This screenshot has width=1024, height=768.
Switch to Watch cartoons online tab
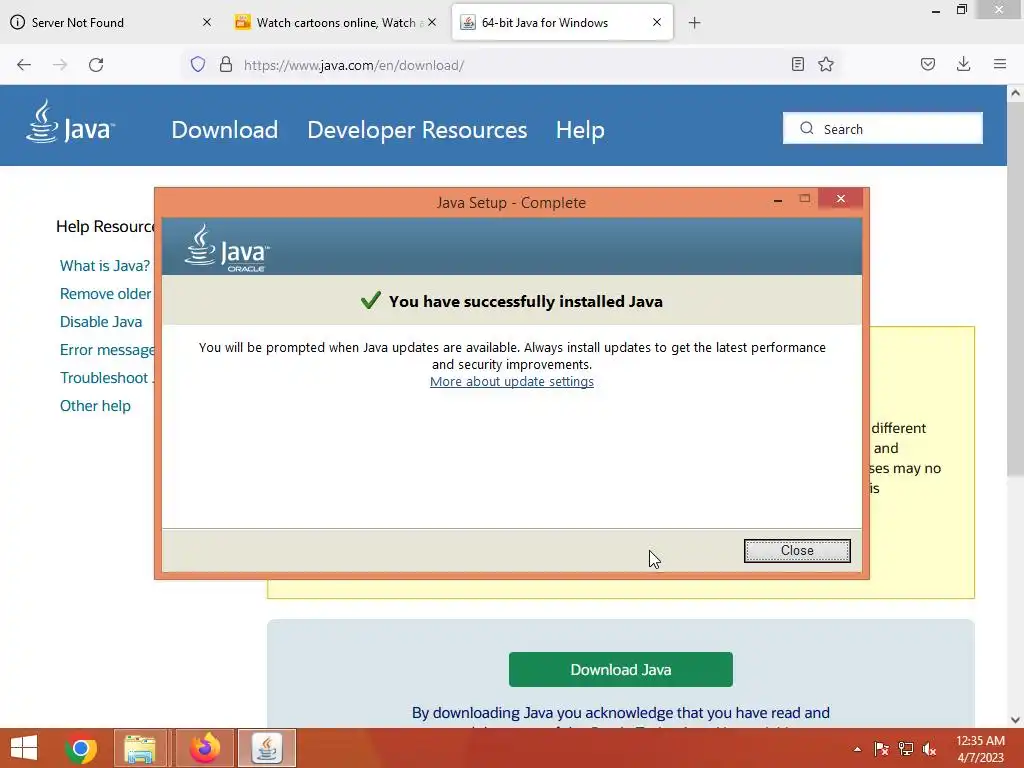(x=336, y=22)
